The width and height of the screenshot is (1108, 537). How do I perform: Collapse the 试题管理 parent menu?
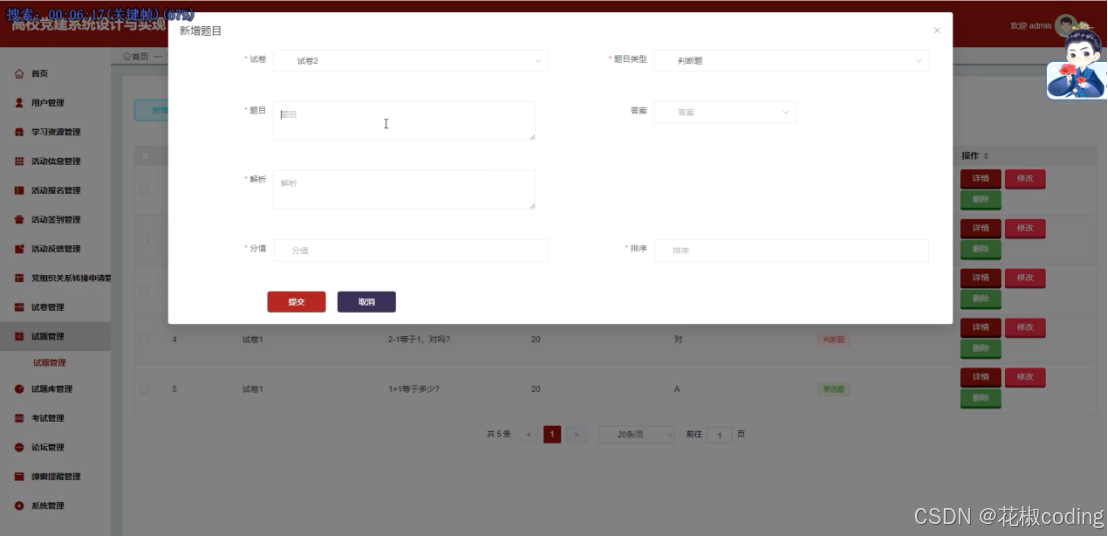point(55,336)
